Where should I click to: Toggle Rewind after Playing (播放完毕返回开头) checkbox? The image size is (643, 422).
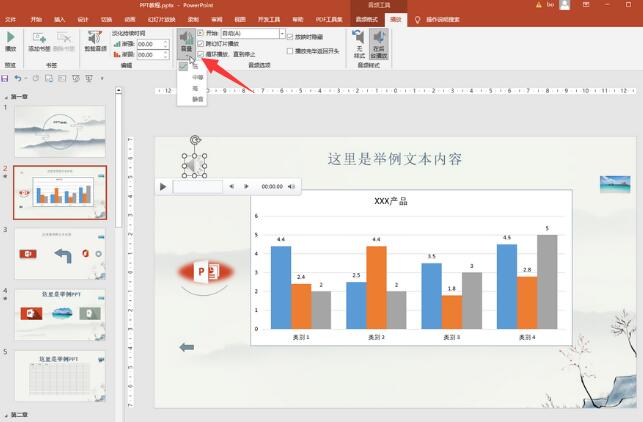pos(290,51)
